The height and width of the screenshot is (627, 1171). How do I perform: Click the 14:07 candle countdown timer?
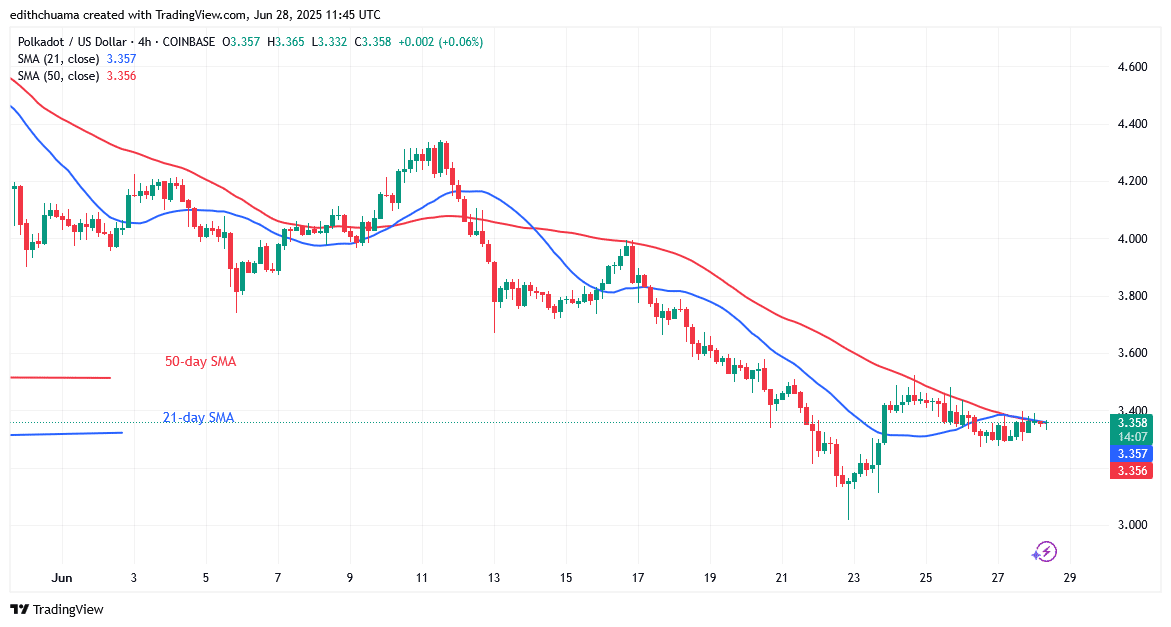click(1133, 437)
